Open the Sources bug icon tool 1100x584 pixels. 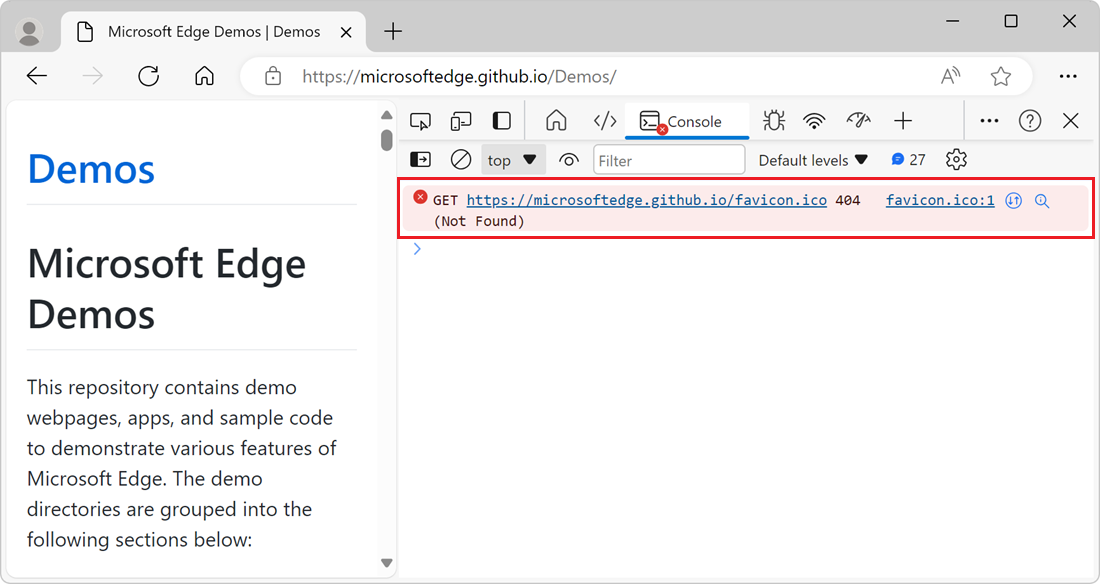pyautogui.click(x=773, y=121)
